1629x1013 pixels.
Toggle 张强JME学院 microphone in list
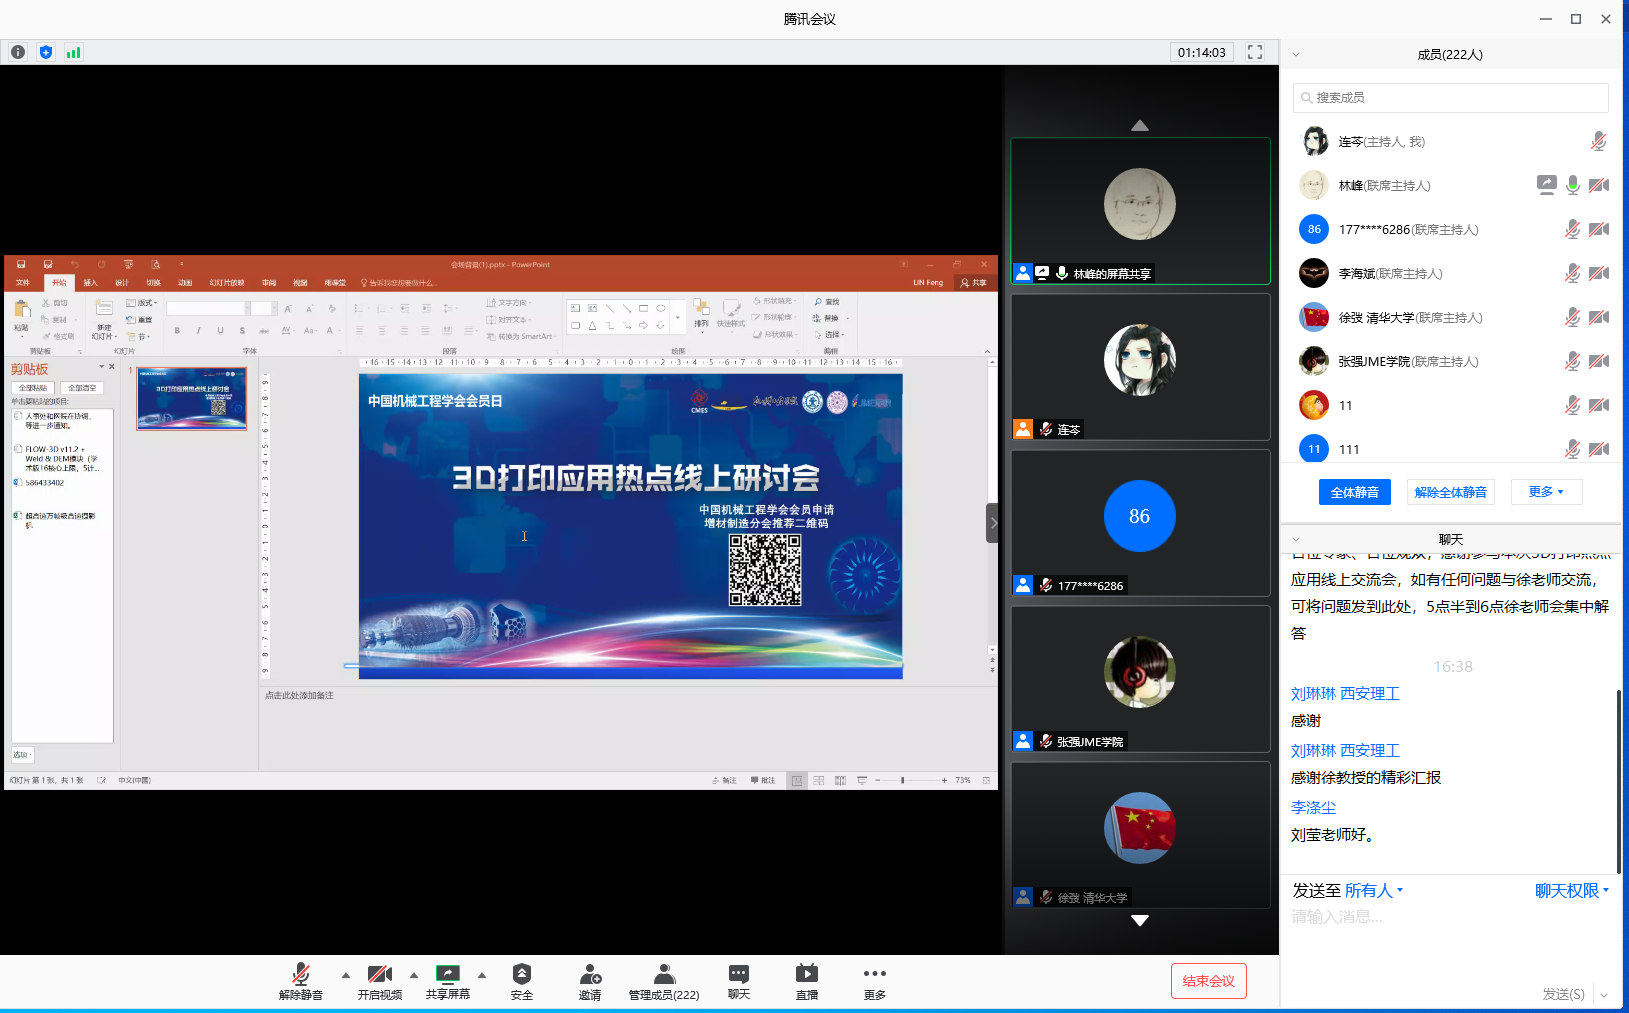[1573, 361]
